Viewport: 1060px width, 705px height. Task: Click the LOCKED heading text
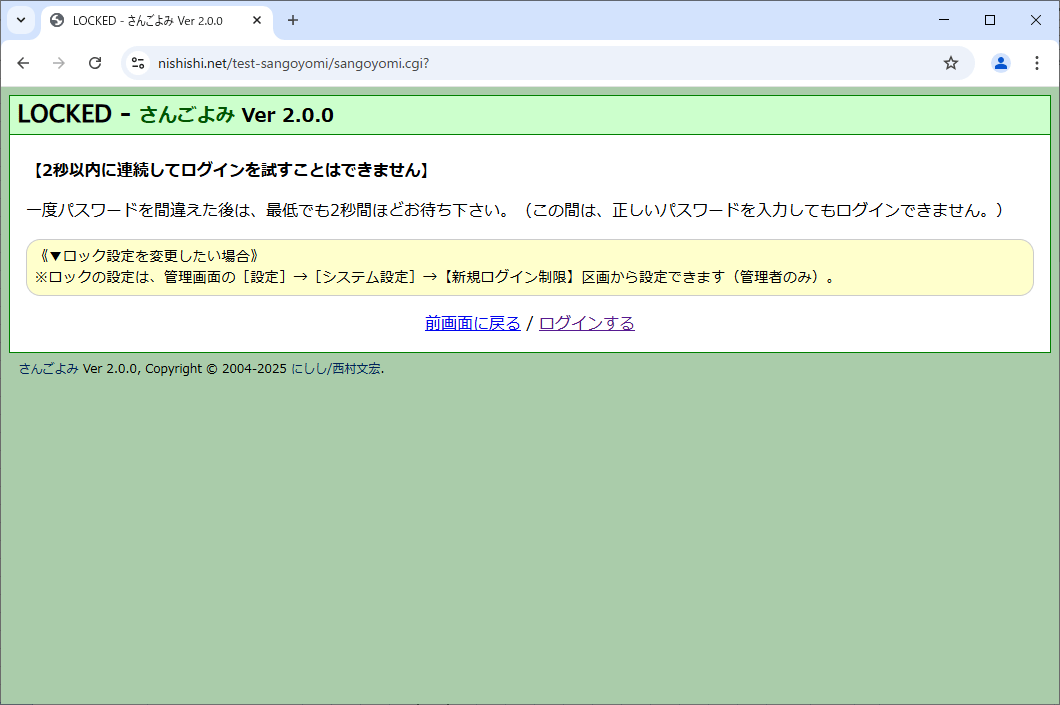(65, 114)
